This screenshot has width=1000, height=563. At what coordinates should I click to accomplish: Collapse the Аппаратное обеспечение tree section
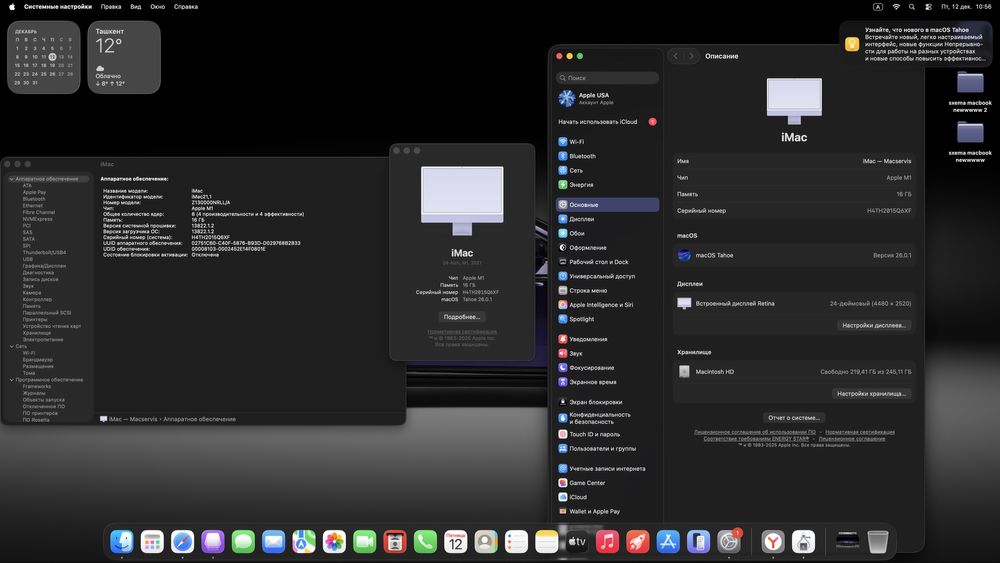pyautogui.click(x=12, y=179)
